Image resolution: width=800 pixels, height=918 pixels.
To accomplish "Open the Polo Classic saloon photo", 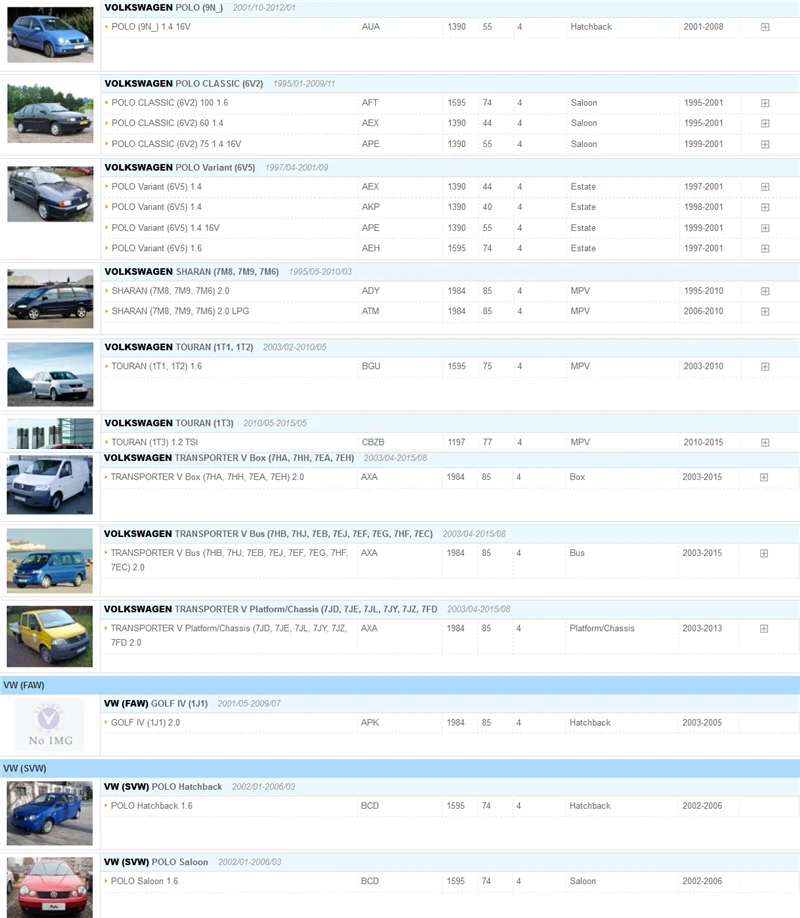I will point(50,112).
